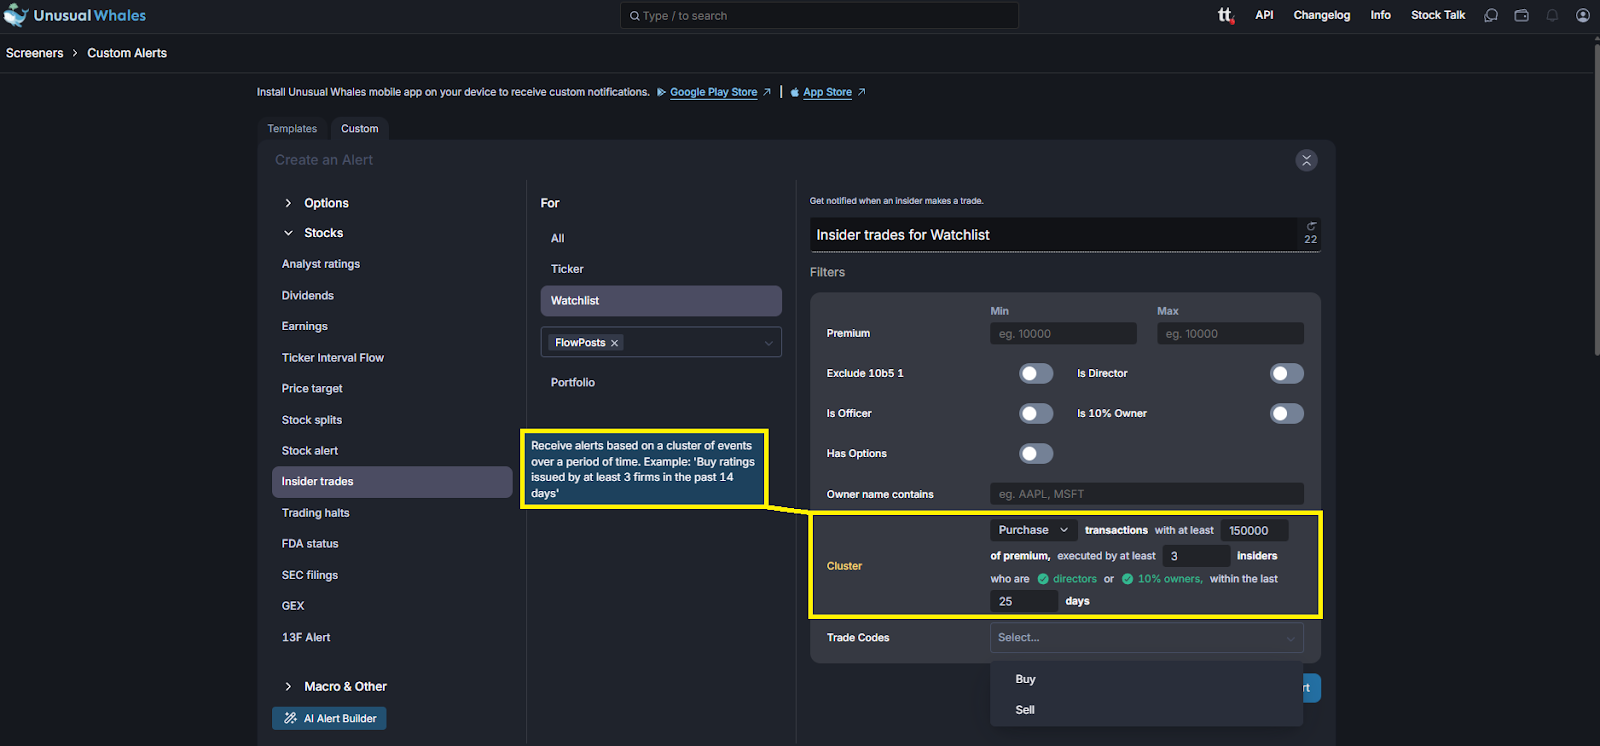Viewport: 1600px width, 746px height.
Task: Click the Premium Min input field
Action: 1063,334
